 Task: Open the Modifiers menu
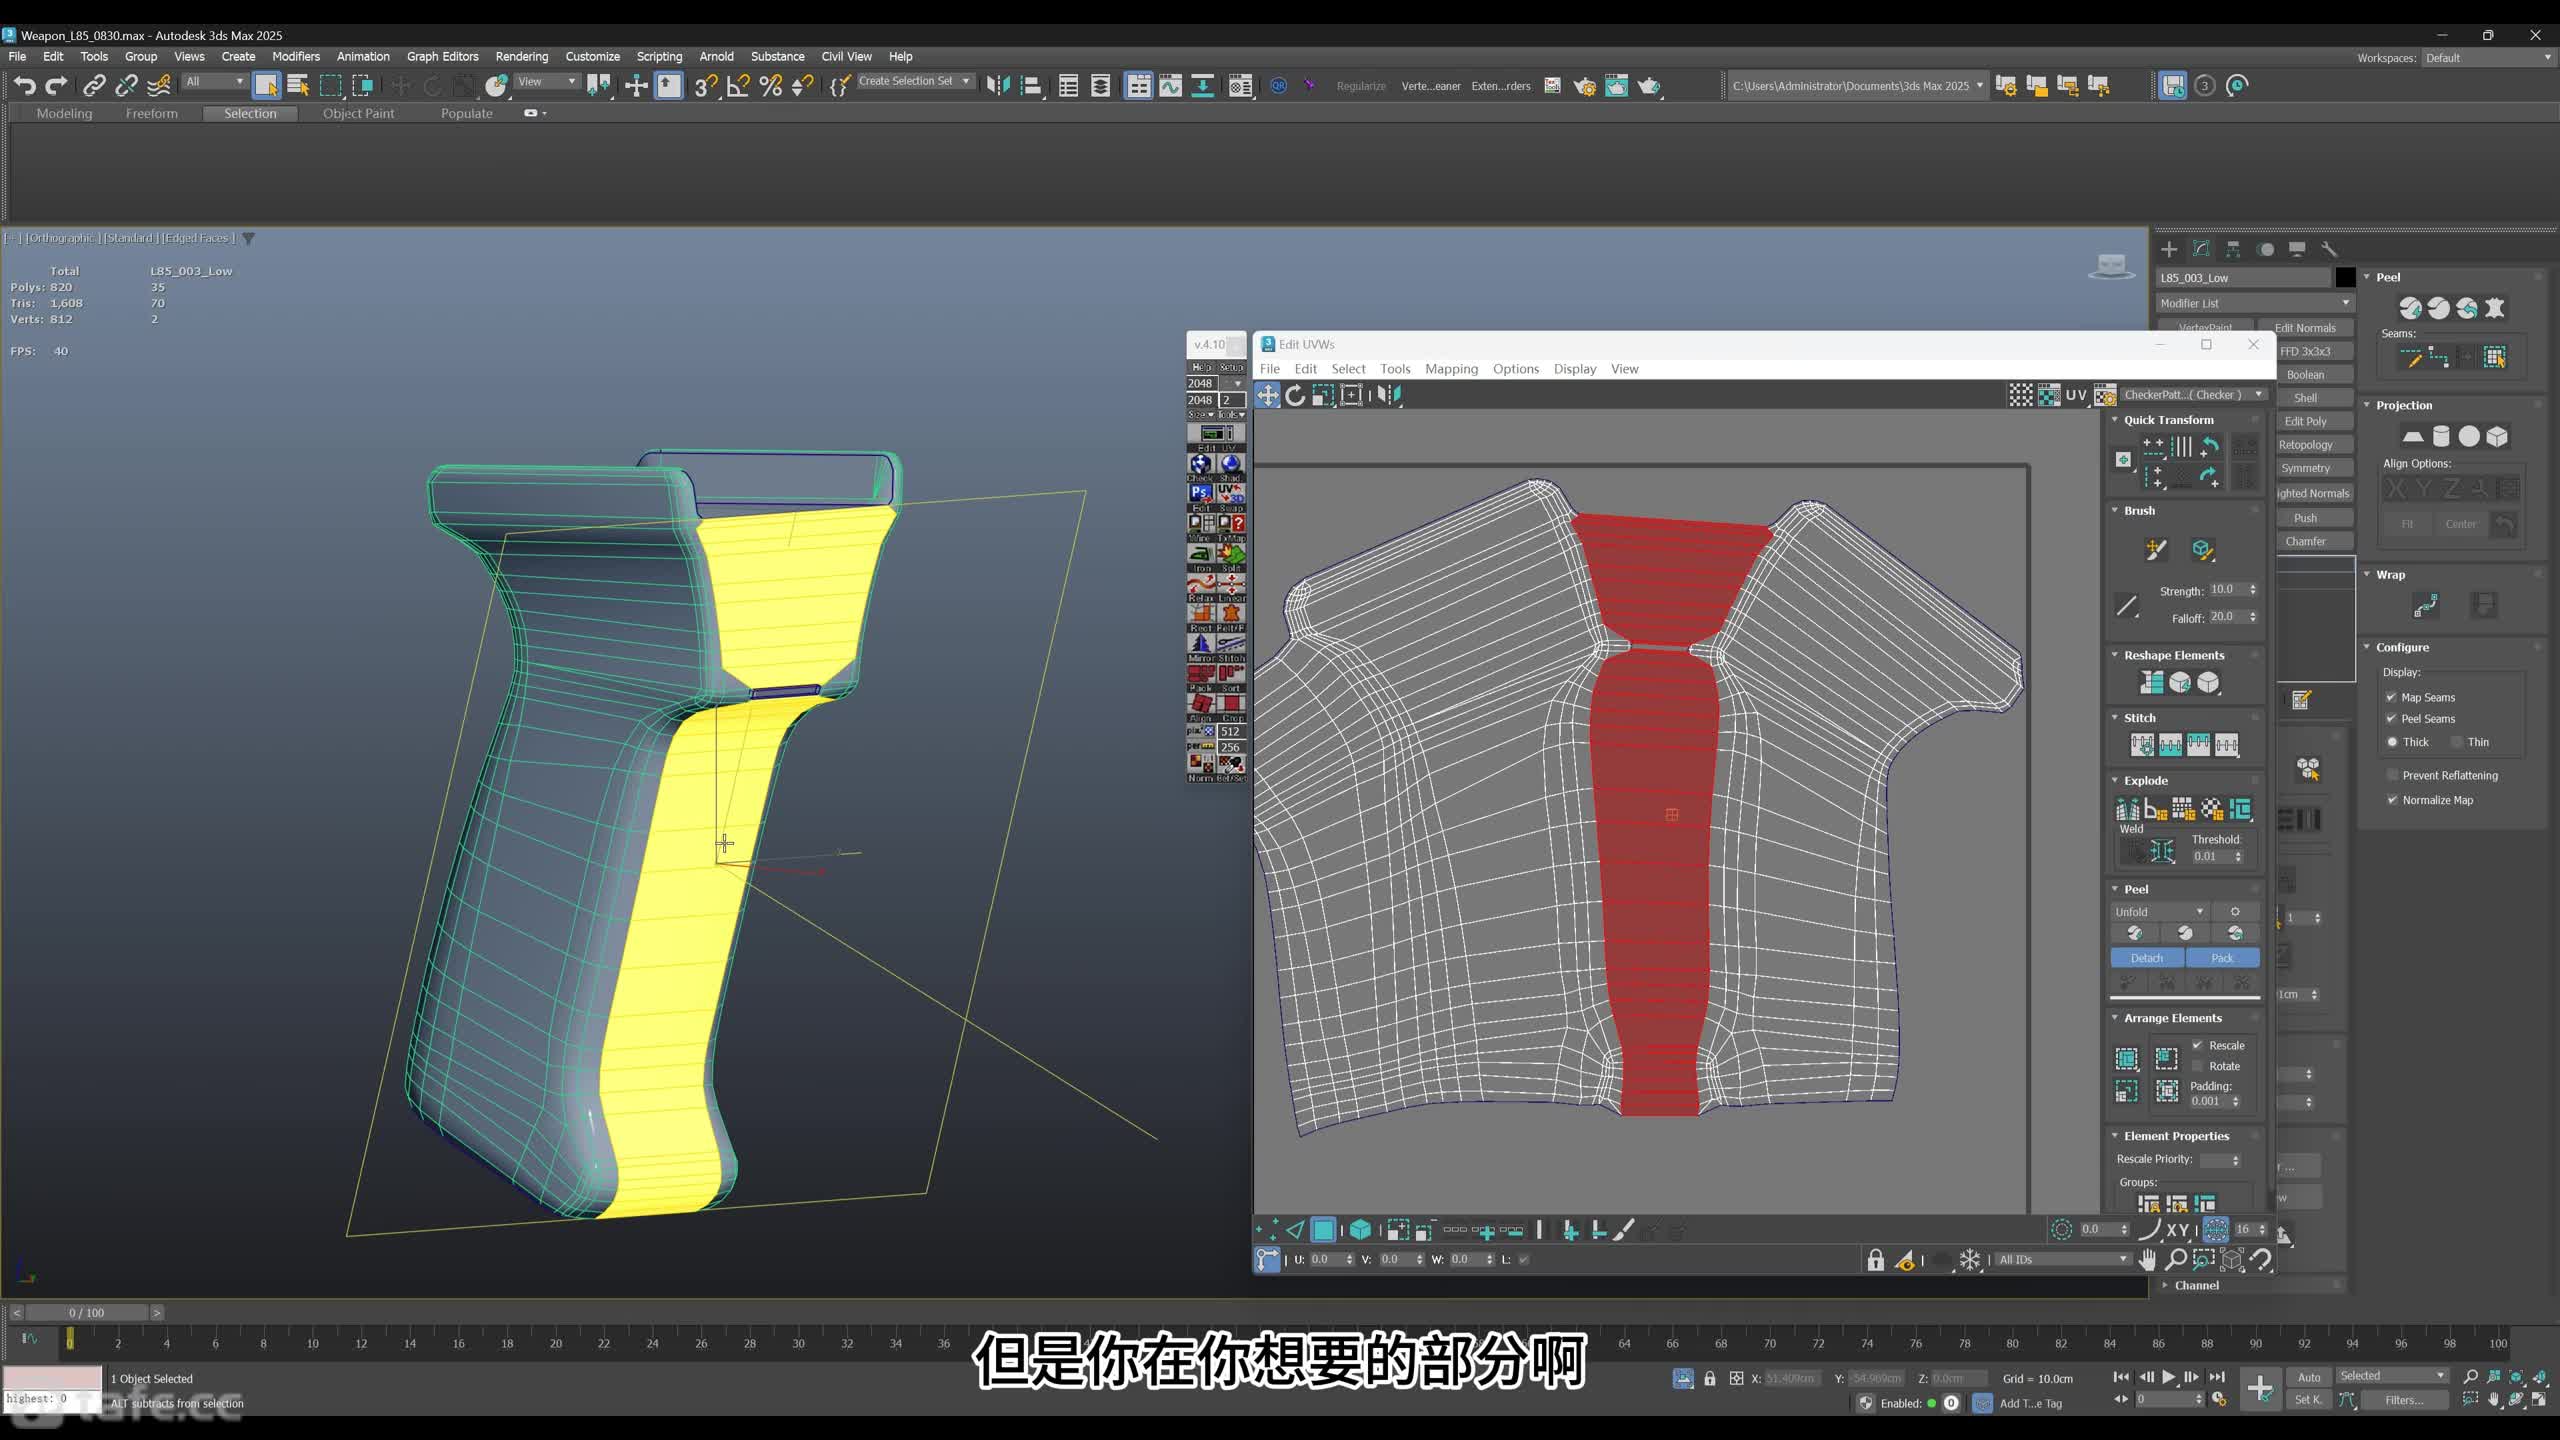(296, 57)
